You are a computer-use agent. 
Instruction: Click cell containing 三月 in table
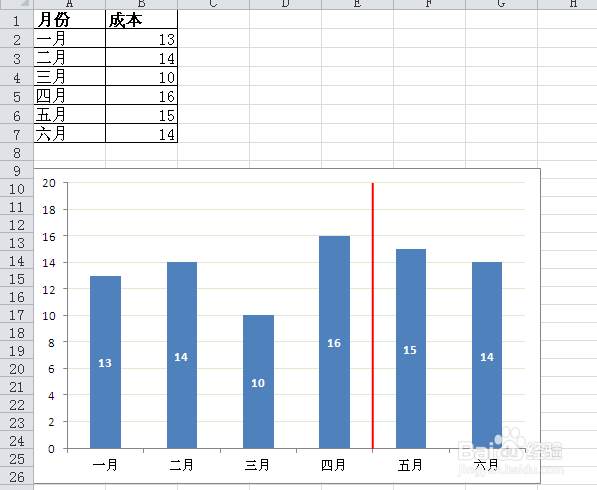70,77
